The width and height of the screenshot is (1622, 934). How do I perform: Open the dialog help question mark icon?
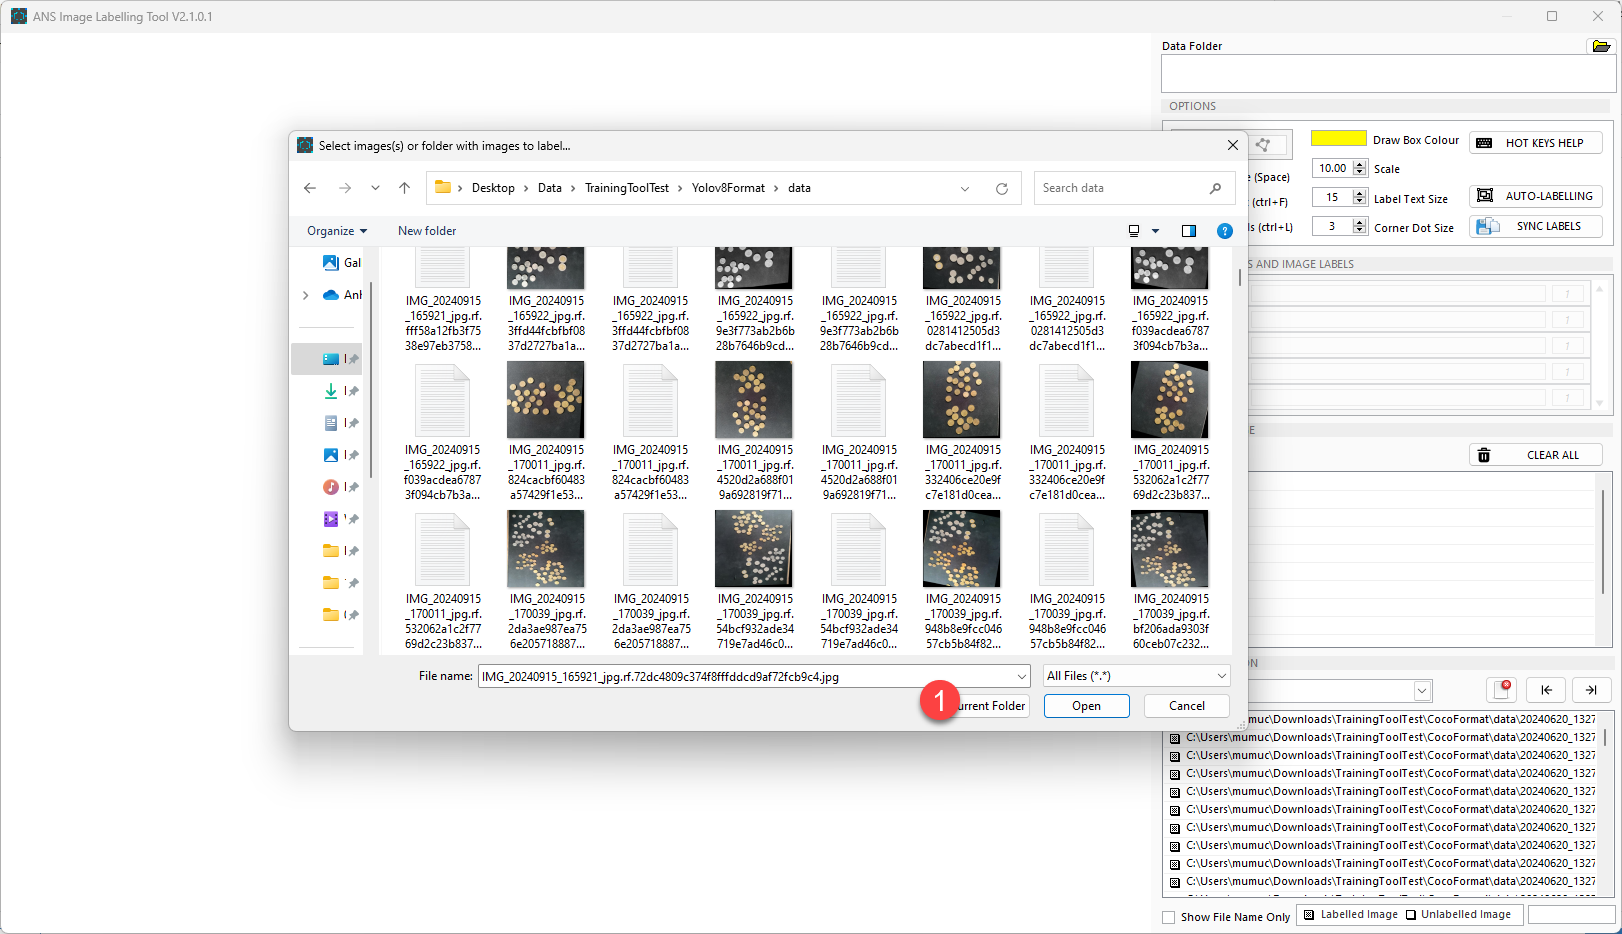1224,231
